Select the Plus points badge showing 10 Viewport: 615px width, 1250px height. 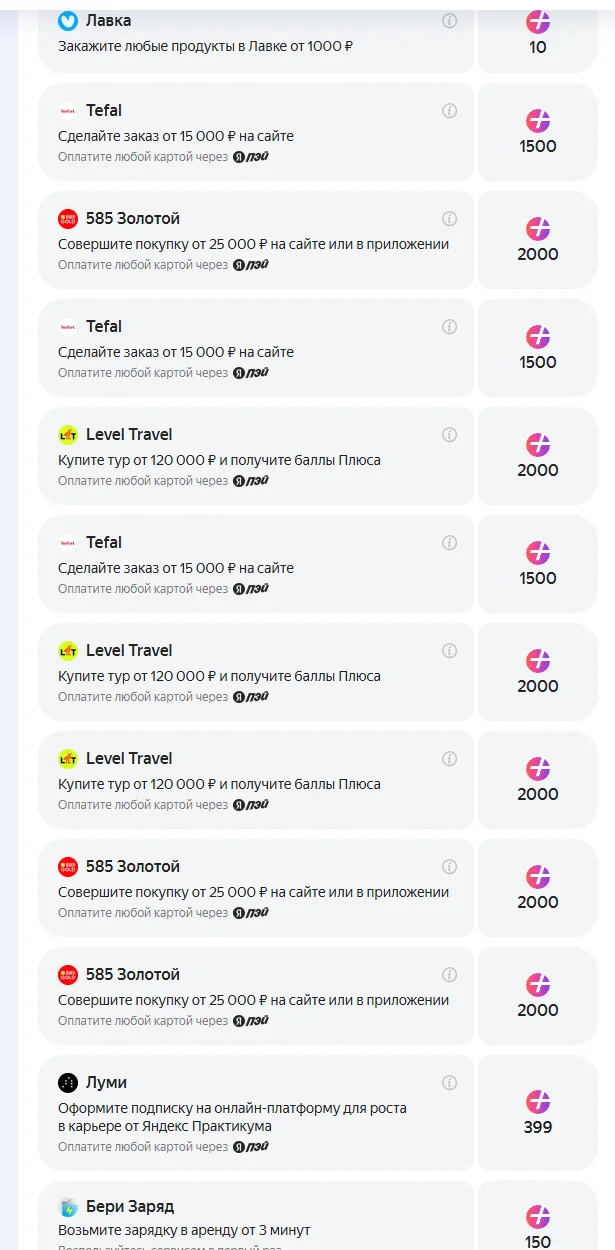tap(538, 33)
